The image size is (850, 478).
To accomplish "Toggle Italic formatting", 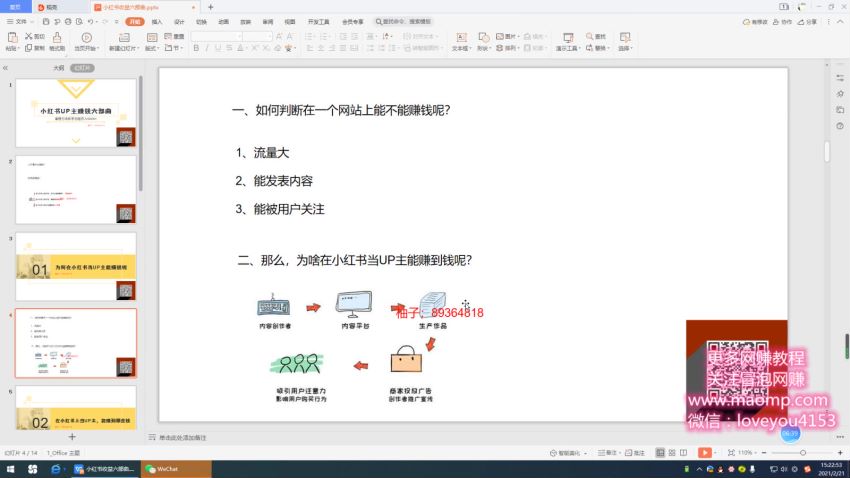I will tap(207, 48).
